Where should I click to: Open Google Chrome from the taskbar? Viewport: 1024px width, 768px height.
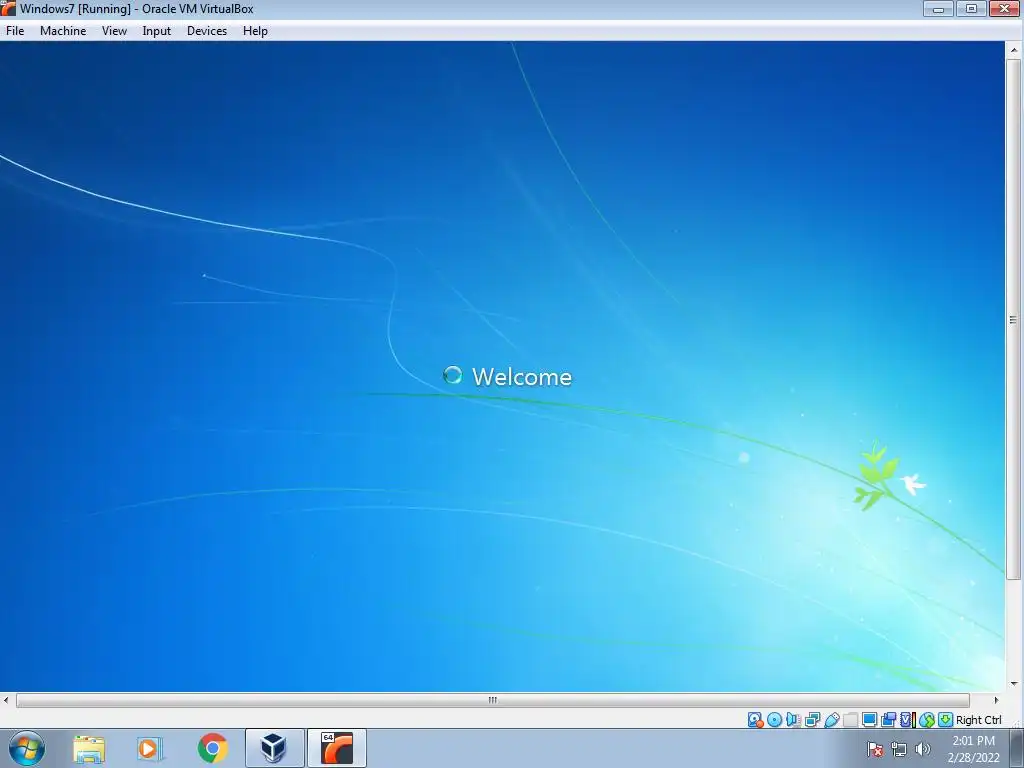click(x=212, y=748)
